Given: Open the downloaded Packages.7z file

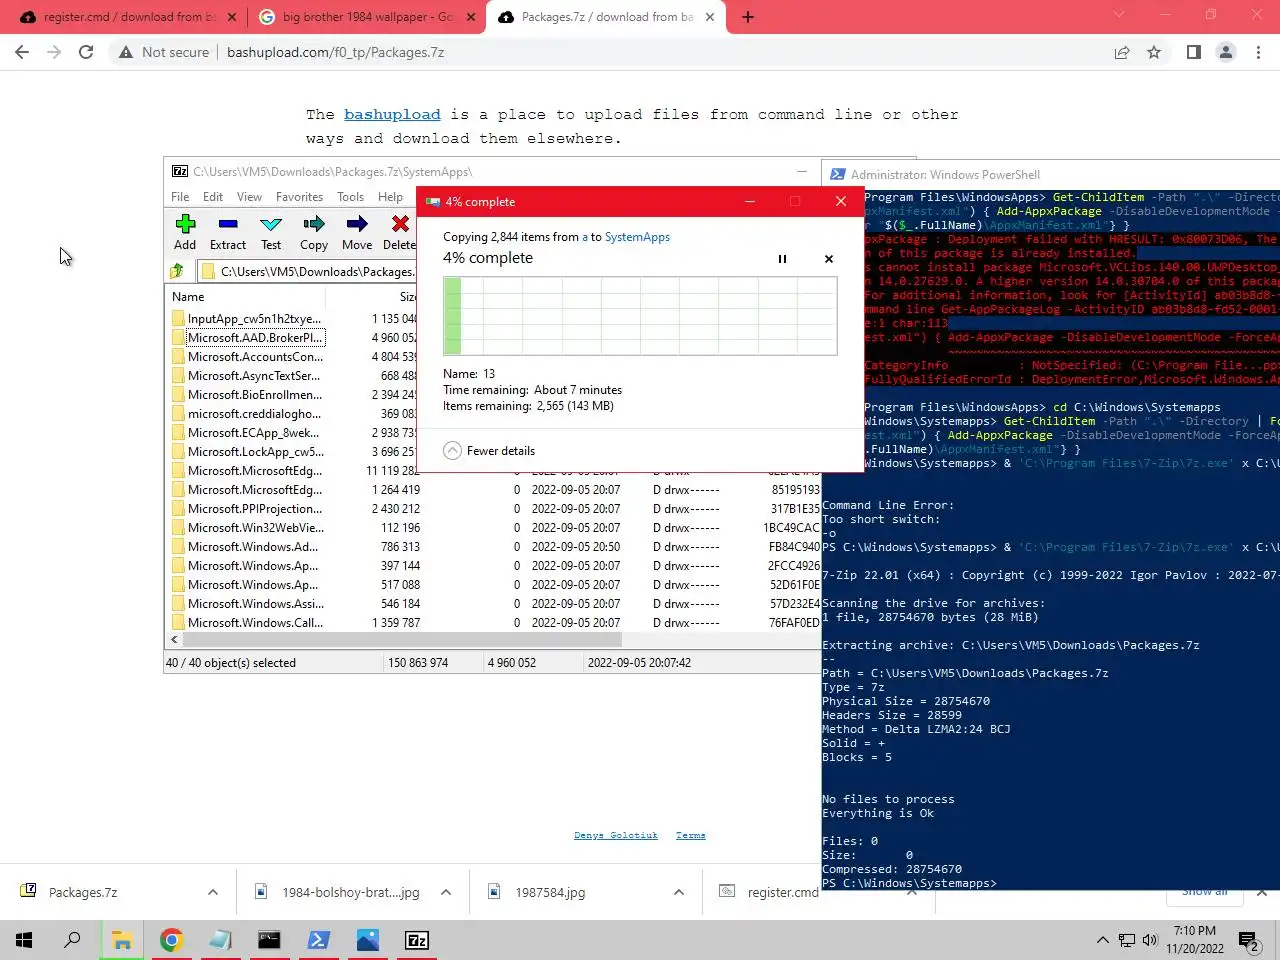Looking at the screenshot, I should [83, 892].
